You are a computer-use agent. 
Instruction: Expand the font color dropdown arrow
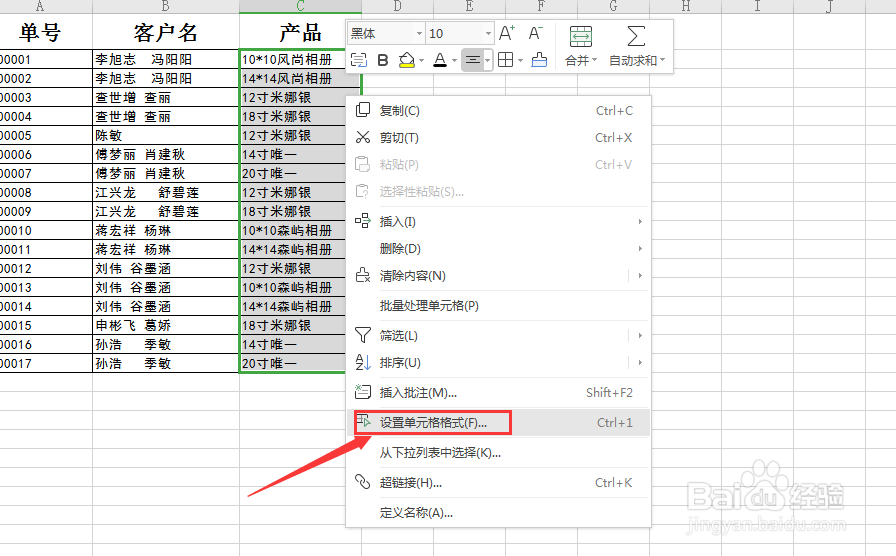454,61
